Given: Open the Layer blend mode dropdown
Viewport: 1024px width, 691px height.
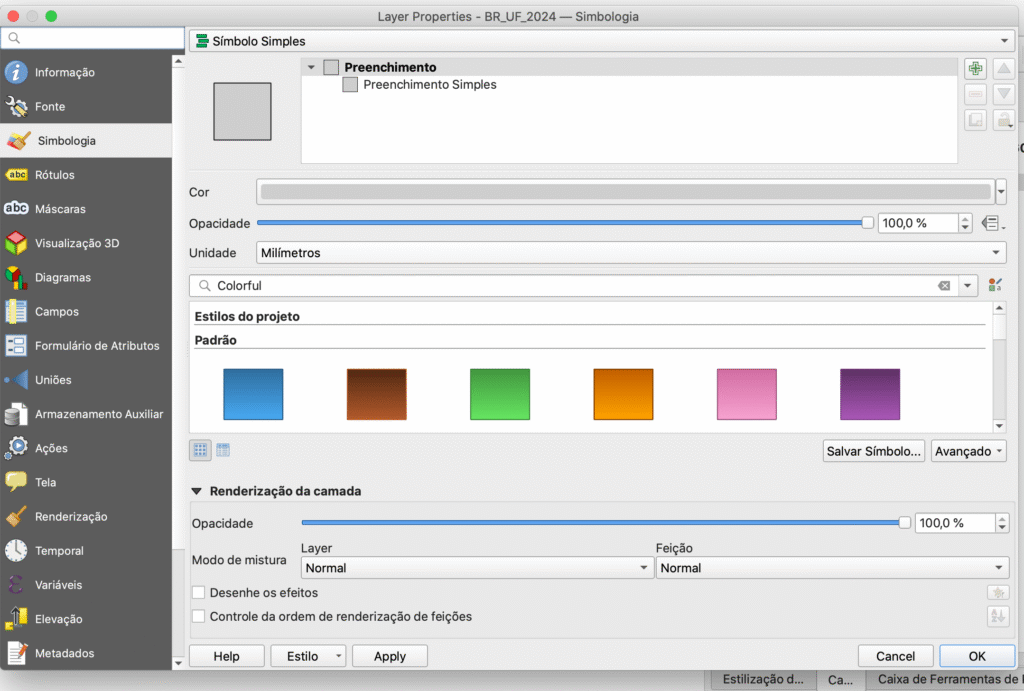Looking at the screenshot, I should 477,568.
